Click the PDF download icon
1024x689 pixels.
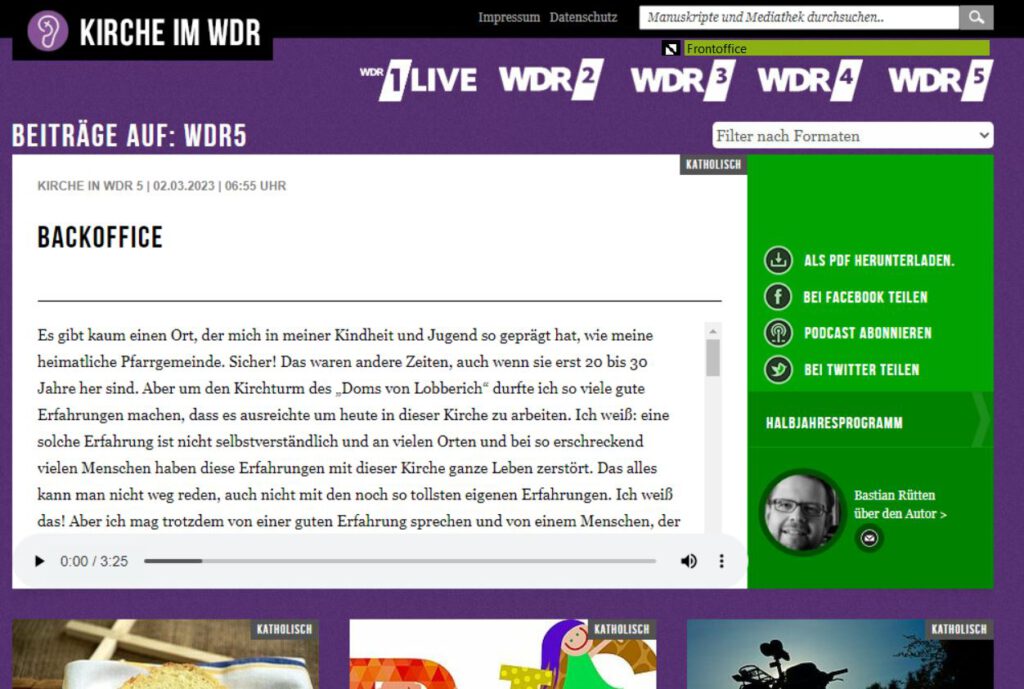tap(778, 260)
